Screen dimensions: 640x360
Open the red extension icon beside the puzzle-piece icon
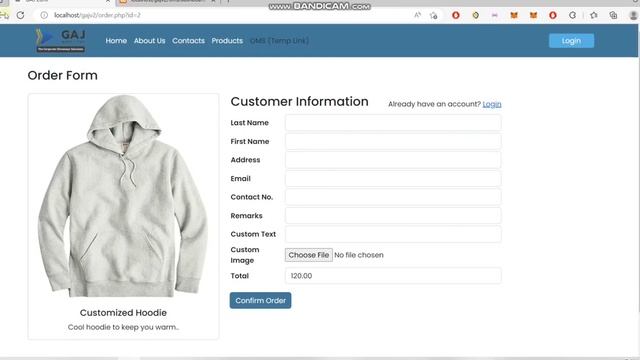553,15
